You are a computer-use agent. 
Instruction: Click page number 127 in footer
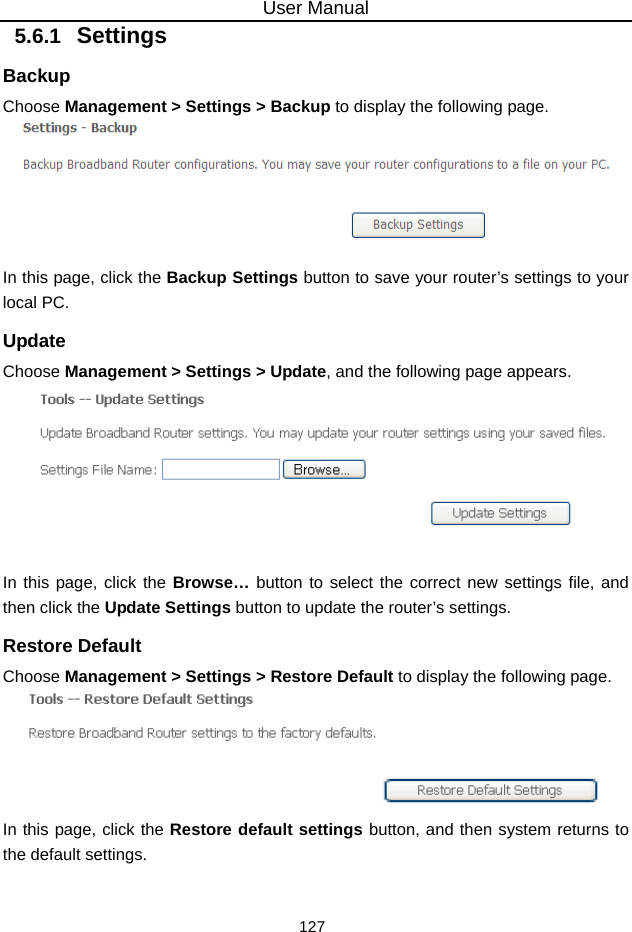point(312,925)
